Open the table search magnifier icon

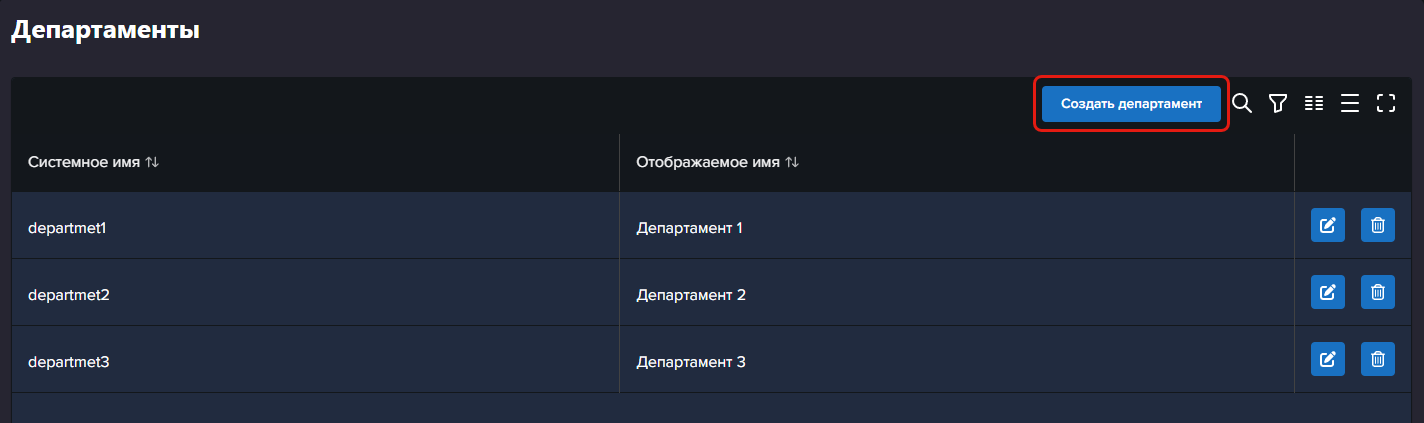click(x=1242, y=103)
